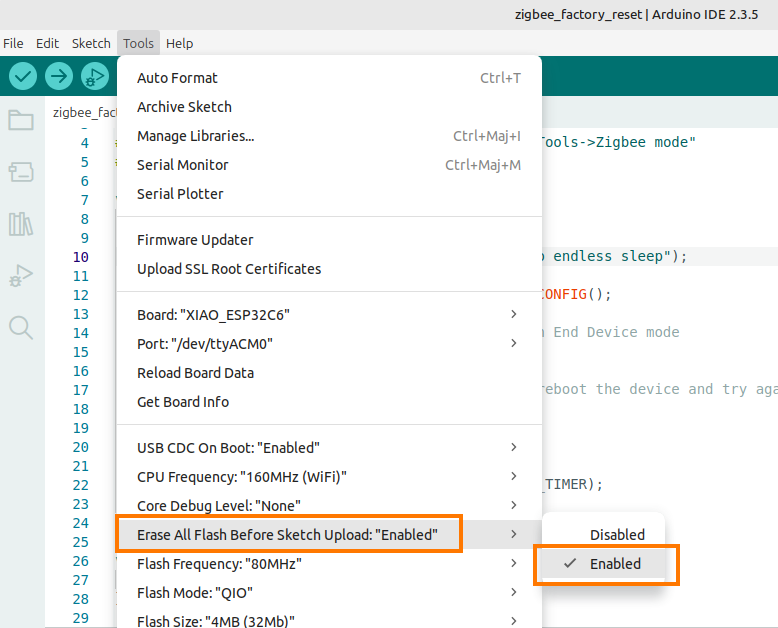
Task: Select the Disabled erase flash option
Action: pos(616,535)
